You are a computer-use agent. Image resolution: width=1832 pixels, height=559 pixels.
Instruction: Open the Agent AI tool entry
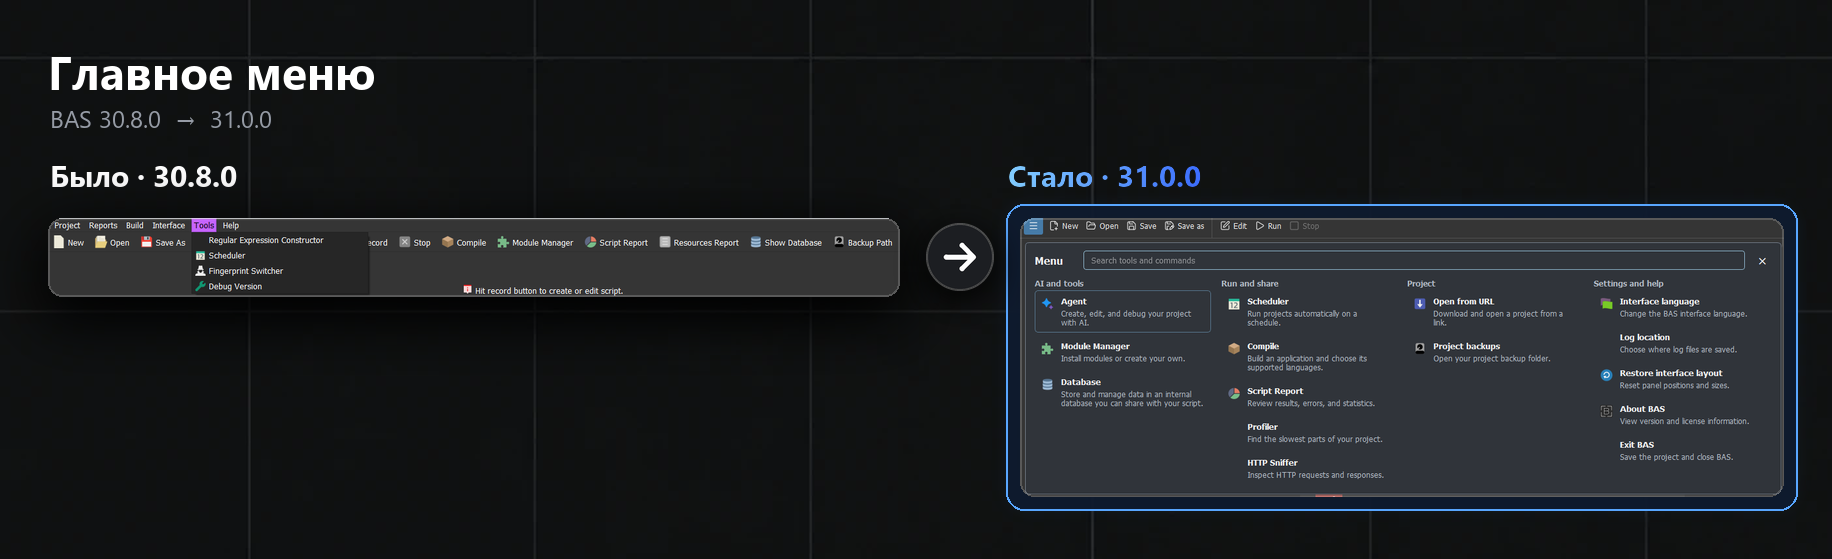[1122, 311]
